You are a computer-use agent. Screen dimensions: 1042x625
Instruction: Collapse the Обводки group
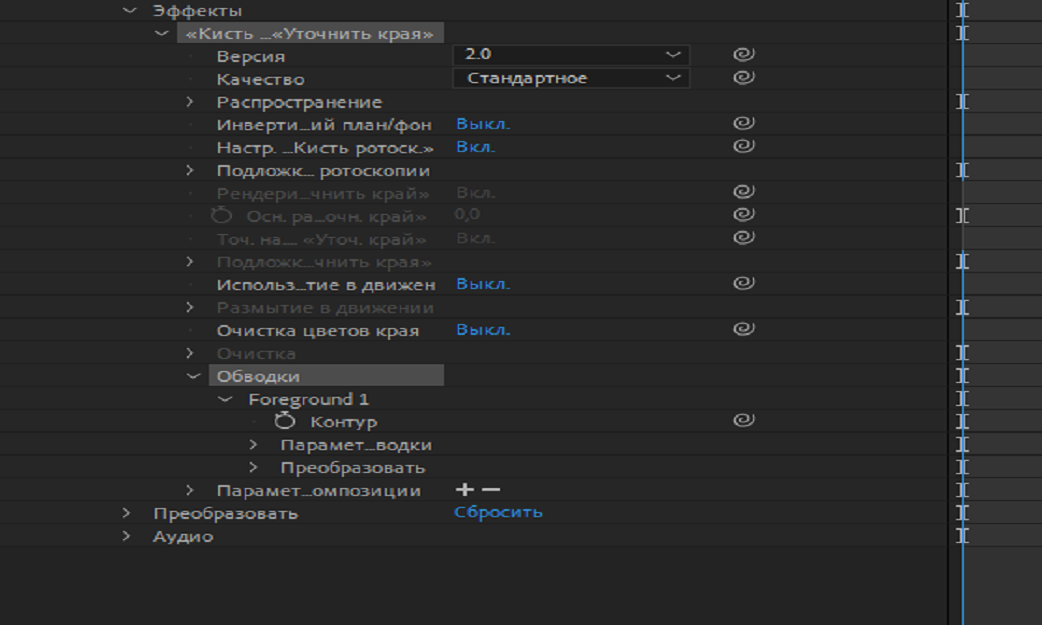193,376
